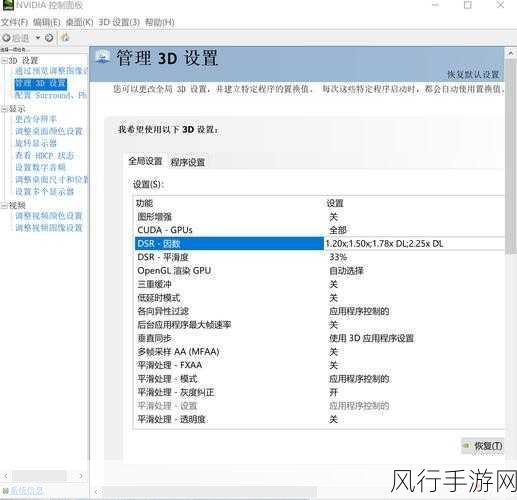
Task: Open 设置多个显示器 in the tree
Action: pyautogui.click(x=44, y=192)
